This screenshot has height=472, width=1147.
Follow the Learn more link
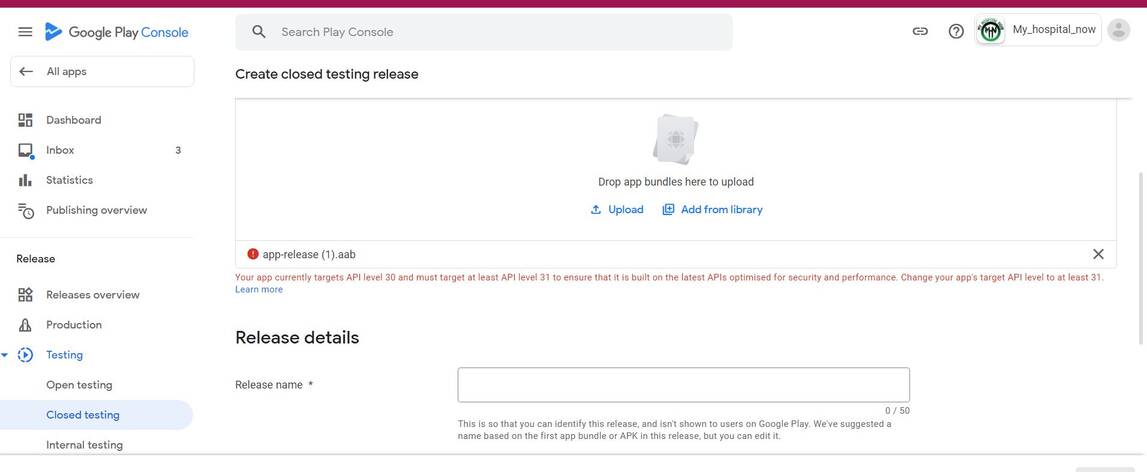tap(259, 290)
